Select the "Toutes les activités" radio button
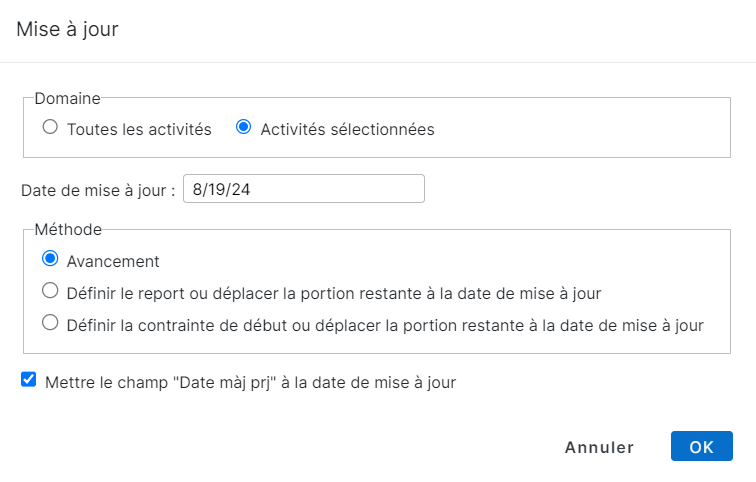The height and width of the screenshot is (482, 756). point(50,128)
